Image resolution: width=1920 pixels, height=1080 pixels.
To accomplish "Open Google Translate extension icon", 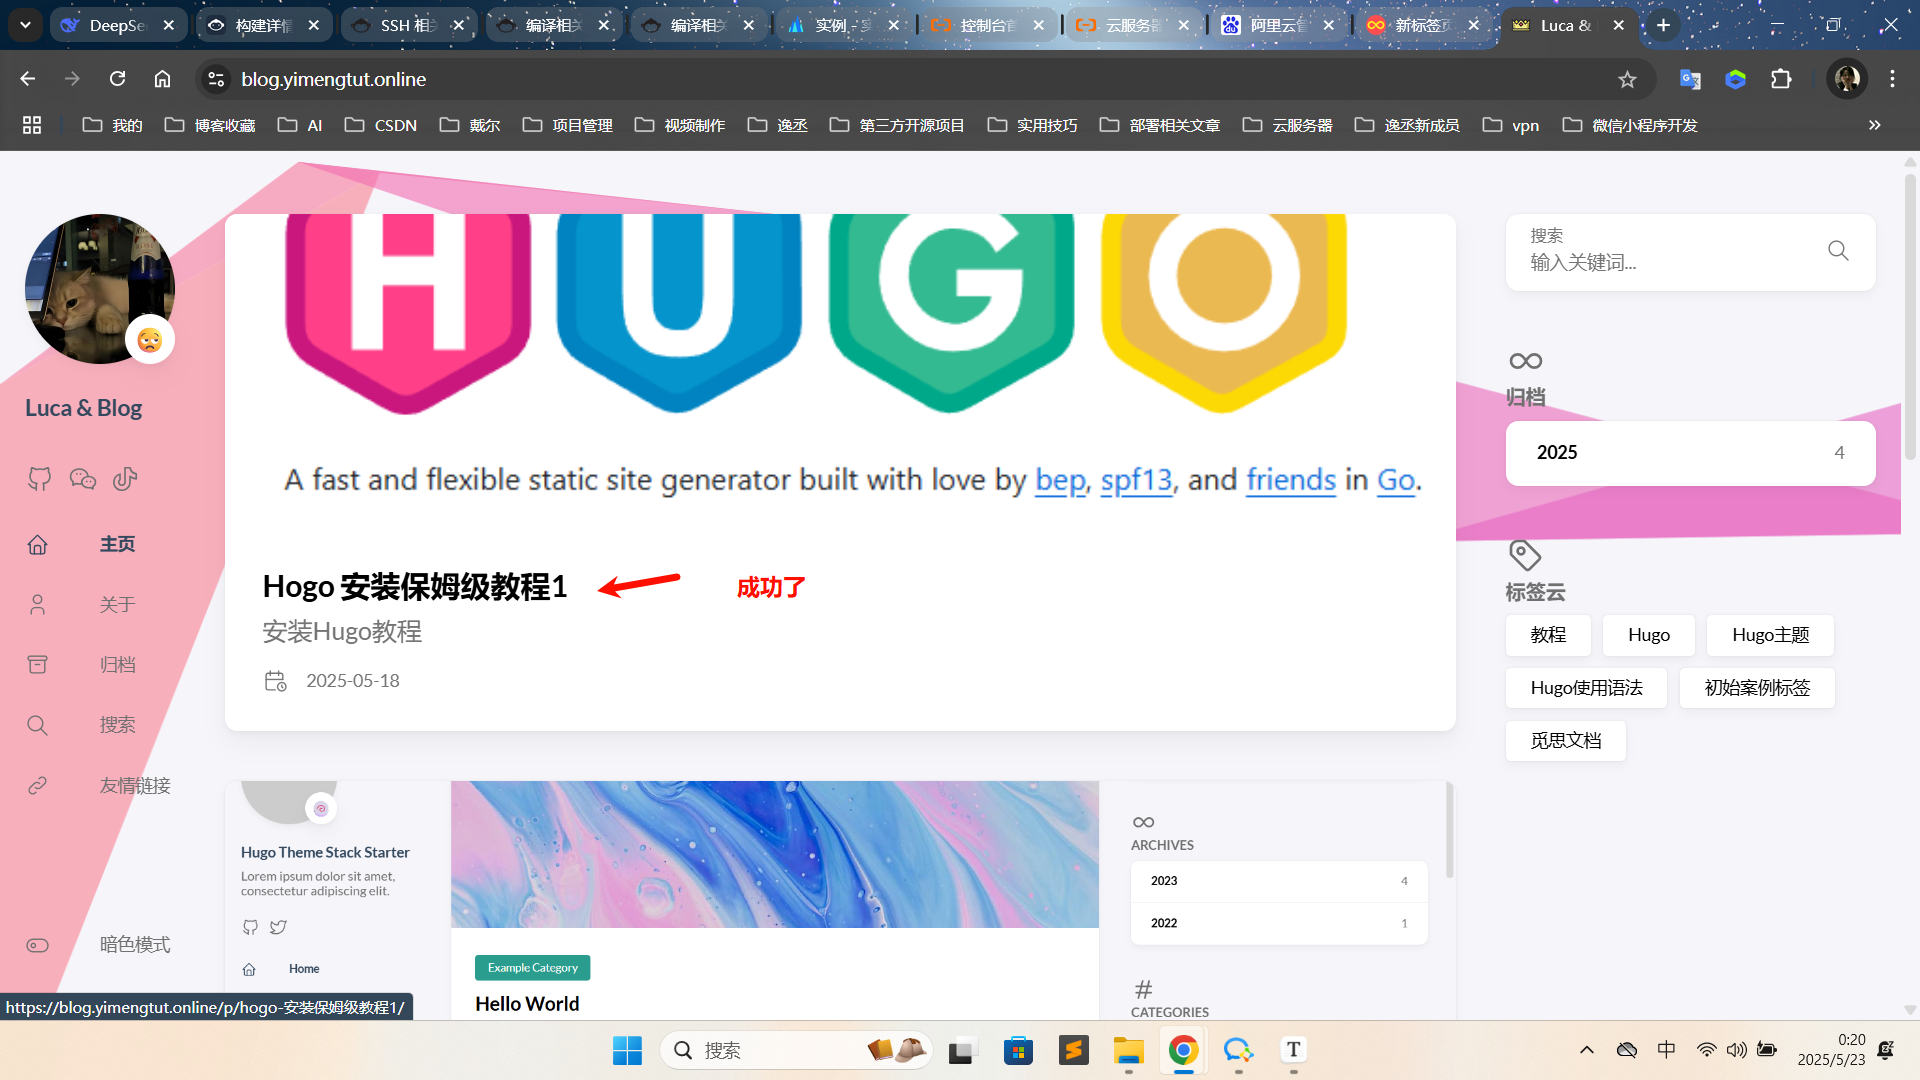I will coord(1690,79).
